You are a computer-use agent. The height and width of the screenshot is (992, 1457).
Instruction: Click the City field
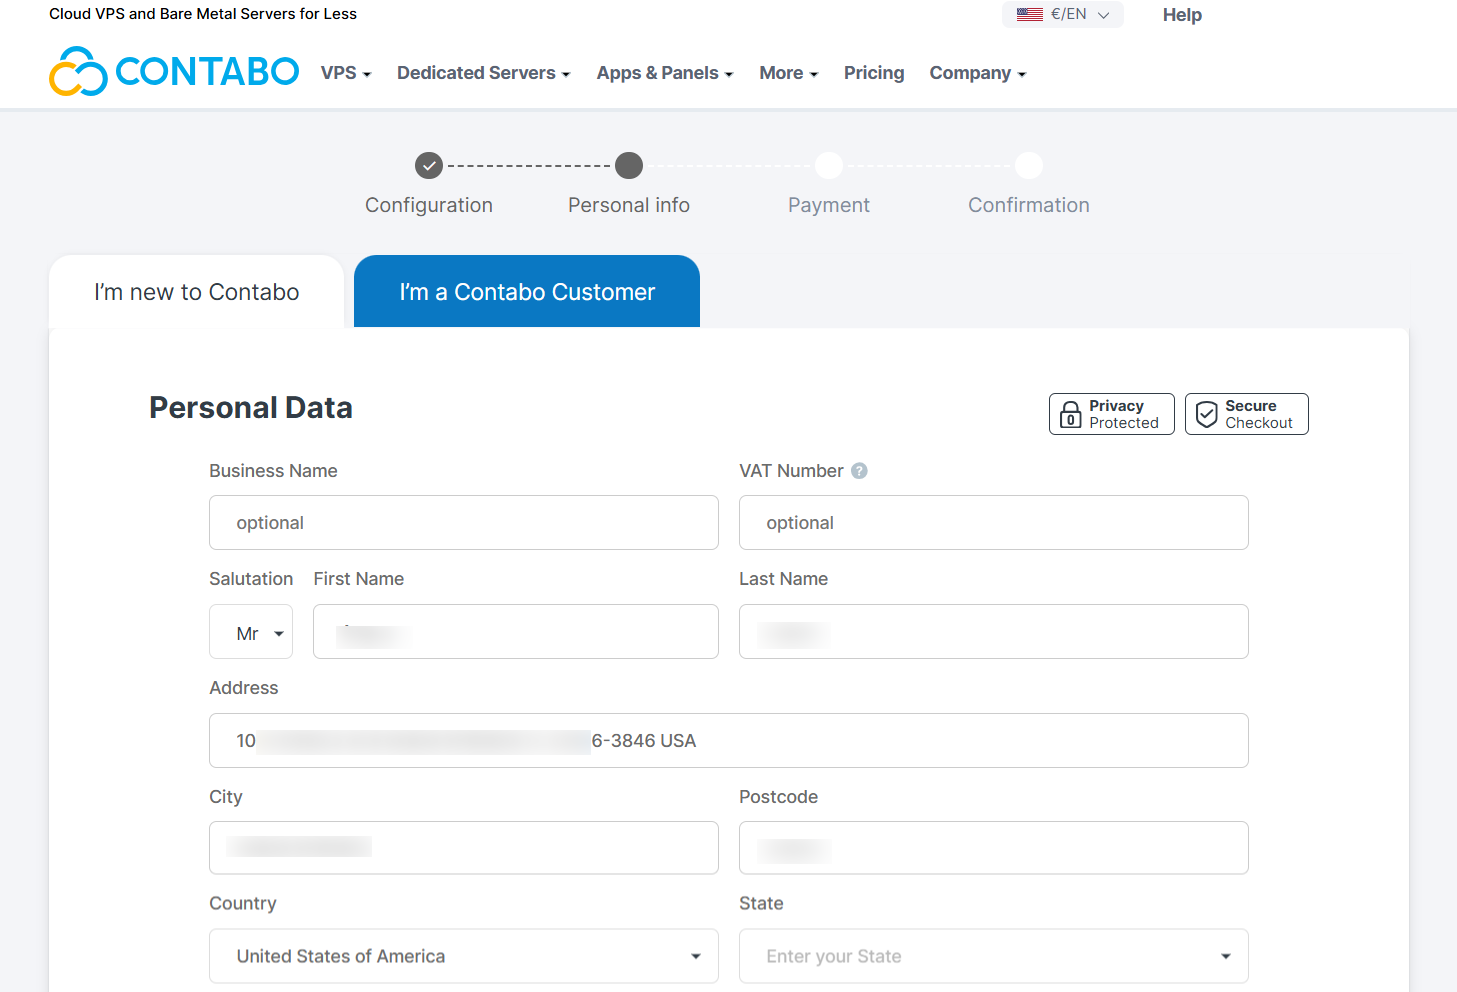click(464, 848)
